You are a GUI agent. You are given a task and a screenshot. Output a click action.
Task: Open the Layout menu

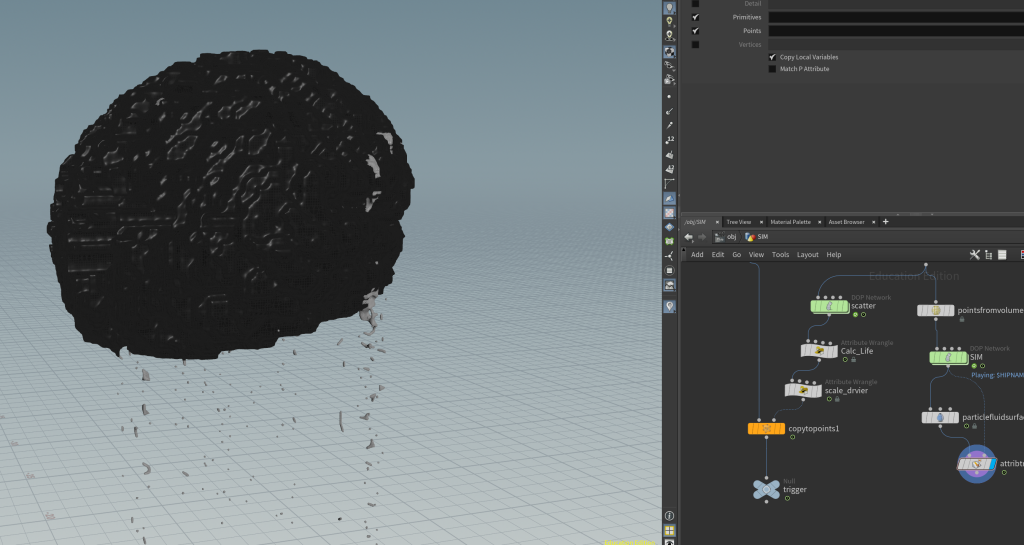pos(807,255)
